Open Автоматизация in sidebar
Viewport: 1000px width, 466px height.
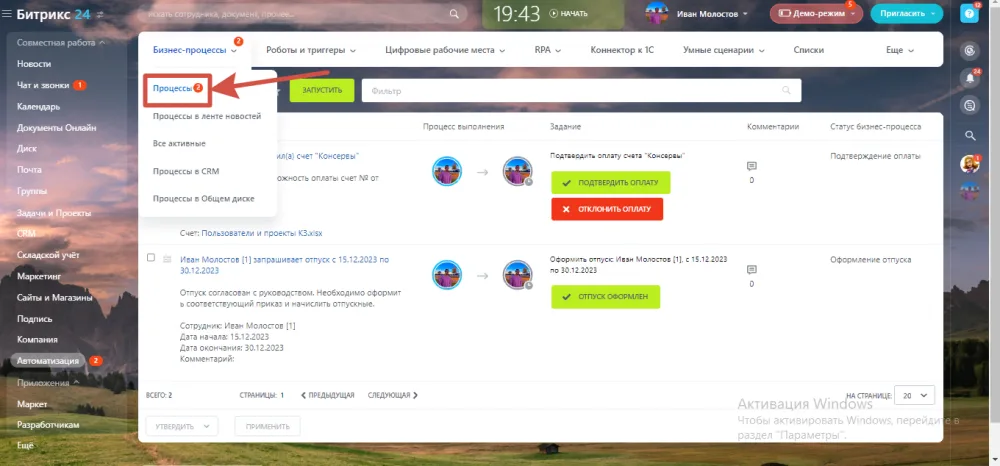point(48,361)
